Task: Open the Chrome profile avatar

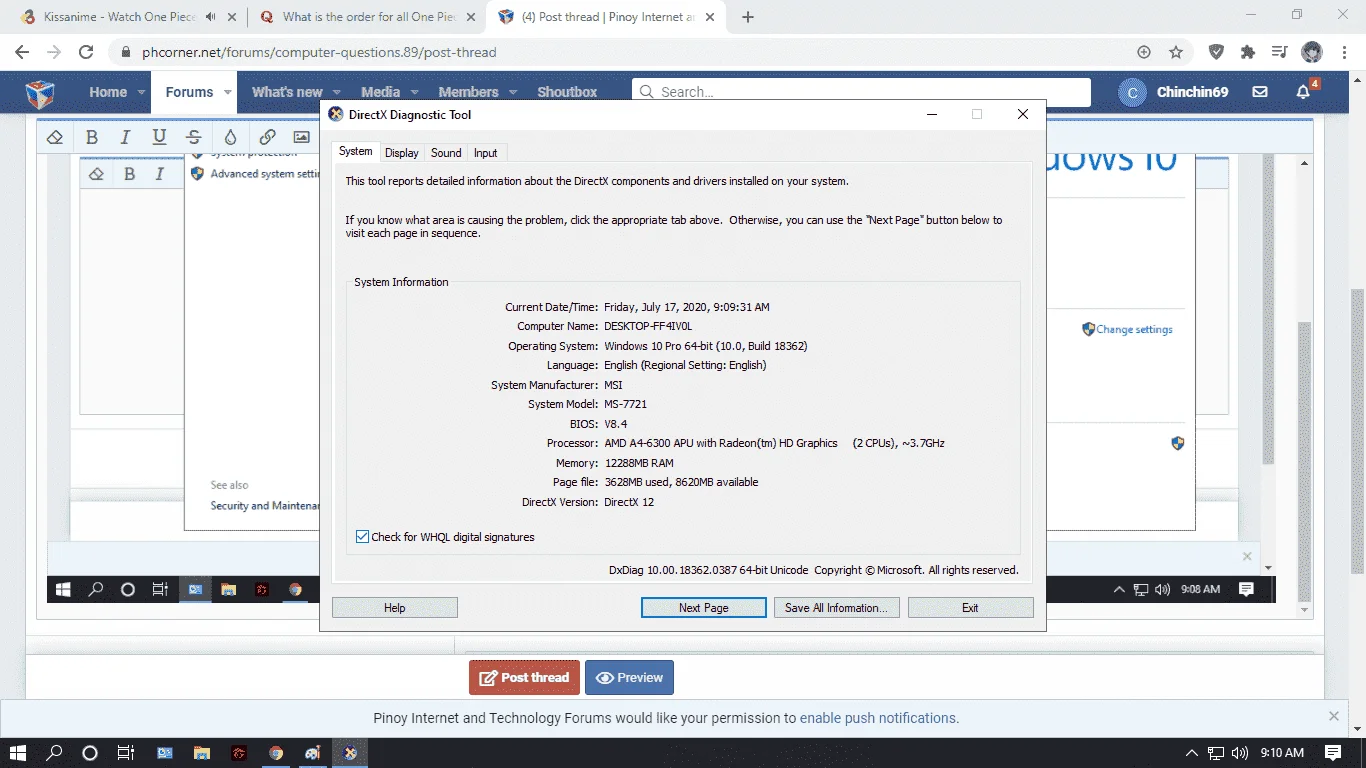Action: 1312,52
